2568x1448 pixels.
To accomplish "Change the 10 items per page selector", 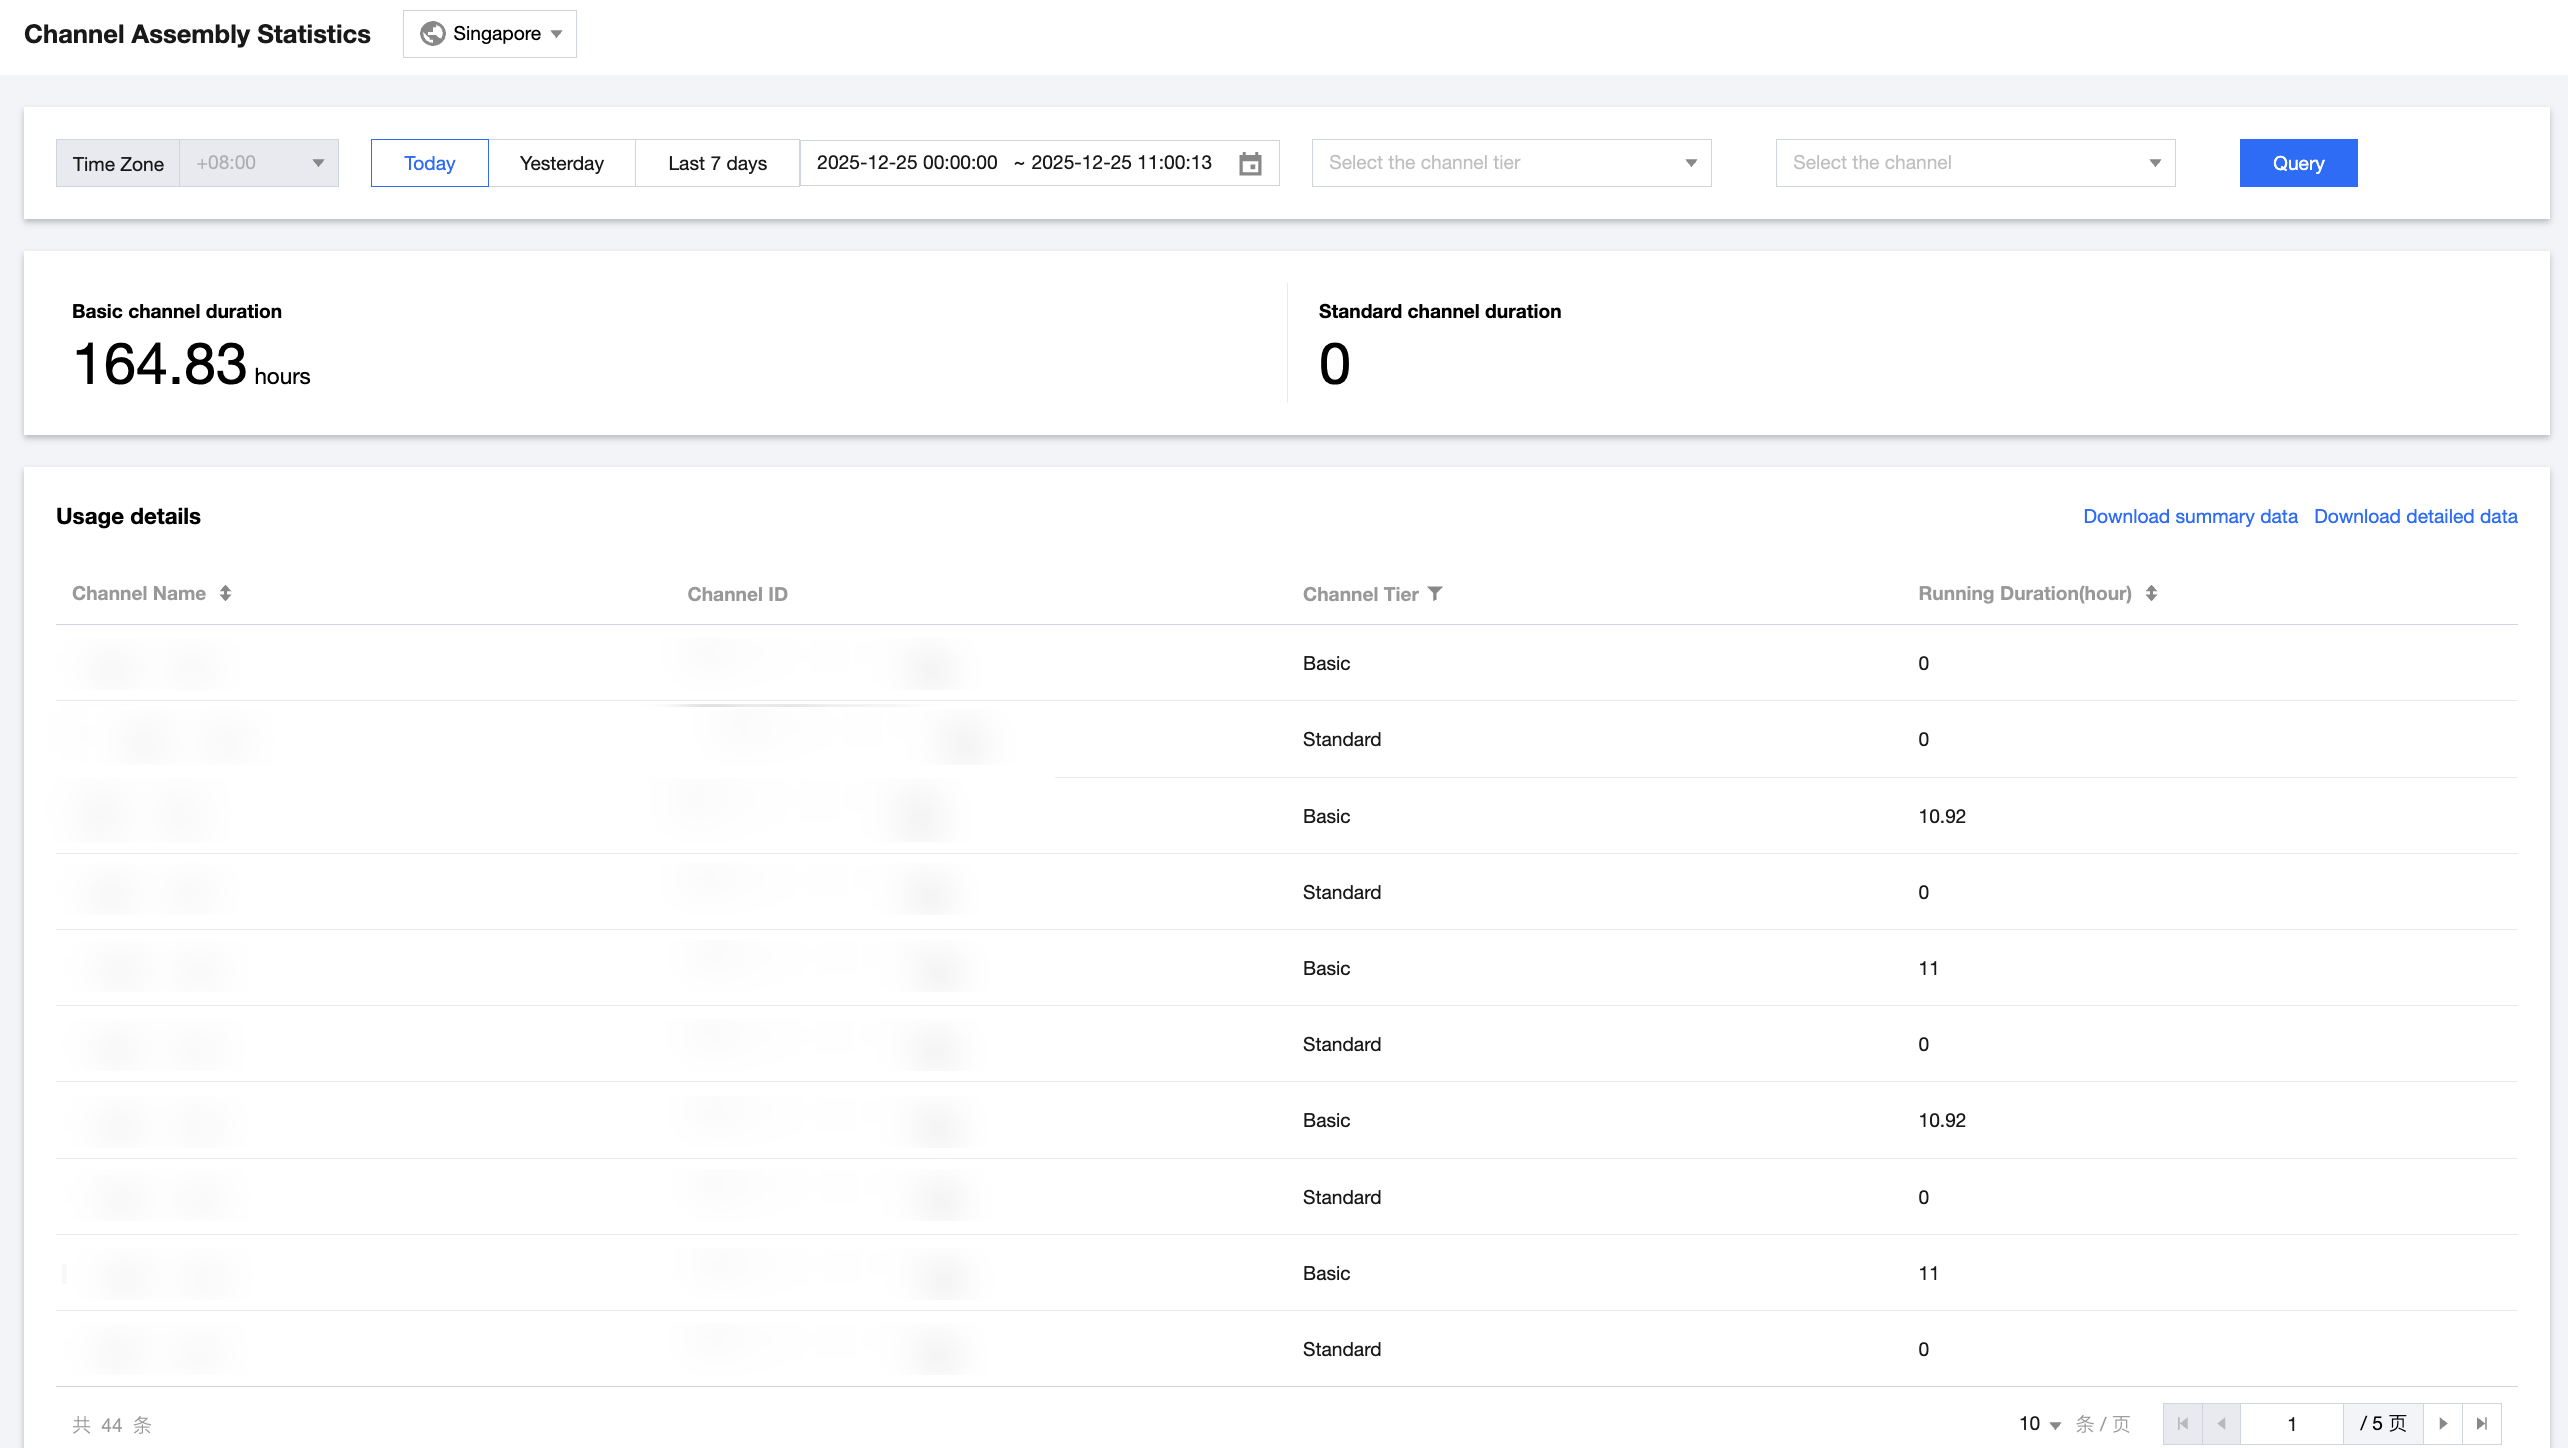I will coord(2040,1423).
